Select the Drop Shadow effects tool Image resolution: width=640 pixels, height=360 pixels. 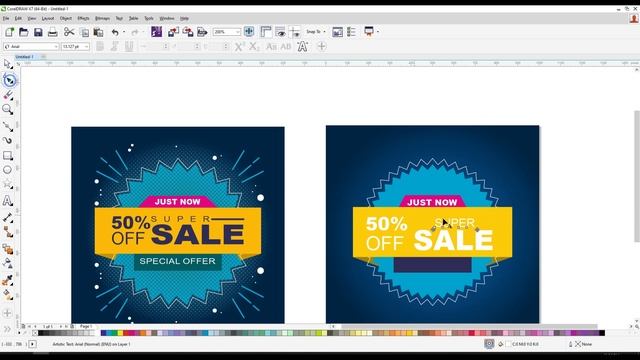[7, 249]
